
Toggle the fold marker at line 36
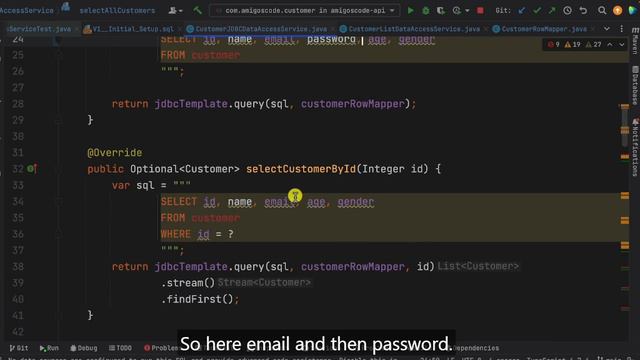[x=58, y=234]
